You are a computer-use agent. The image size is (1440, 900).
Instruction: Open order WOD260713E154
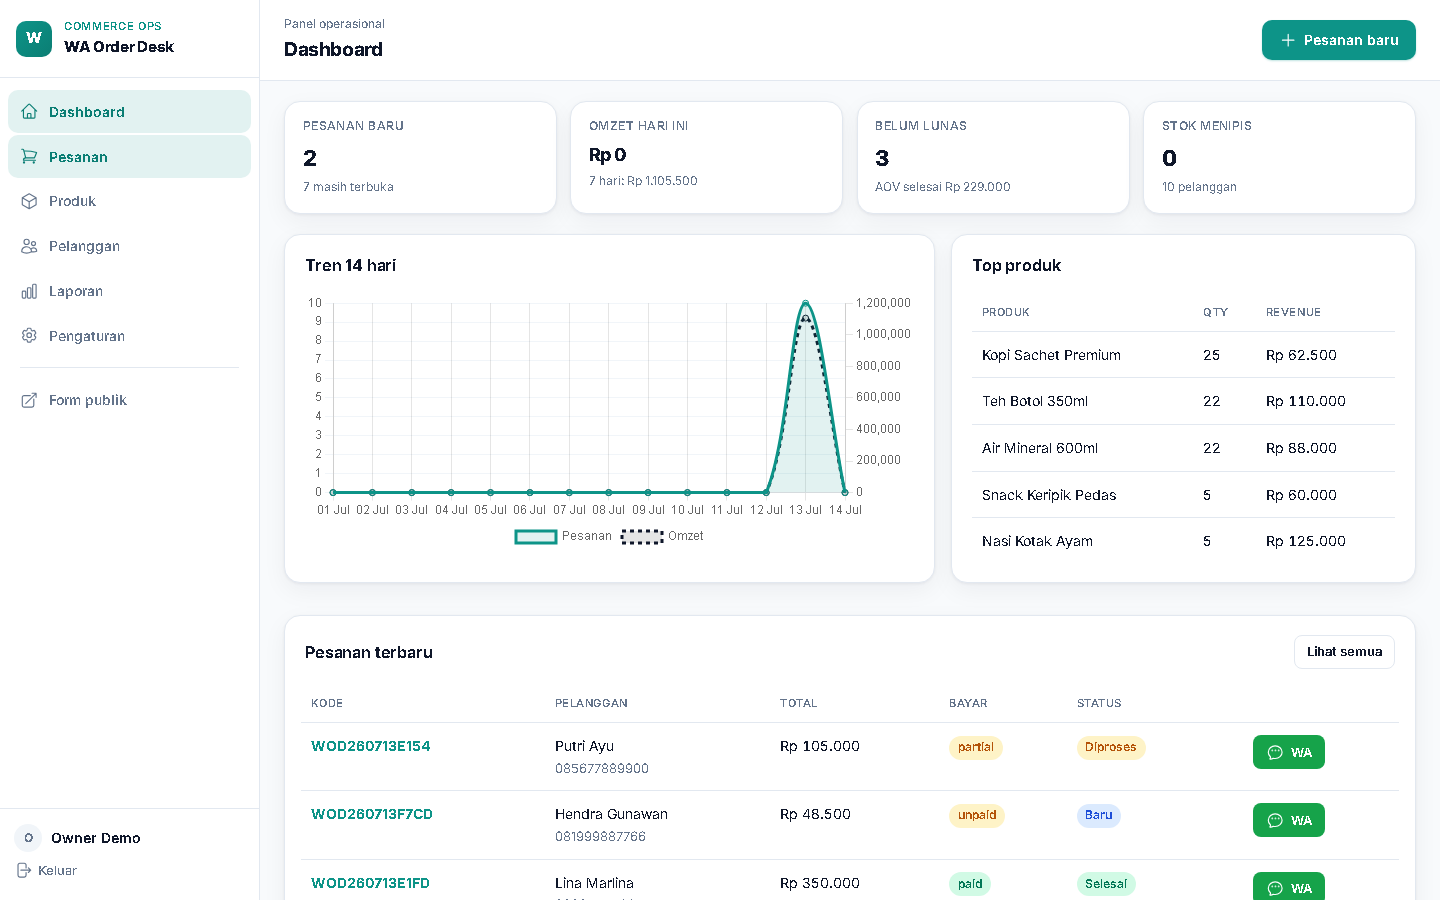pyautogui.click(x=370, y=746)
